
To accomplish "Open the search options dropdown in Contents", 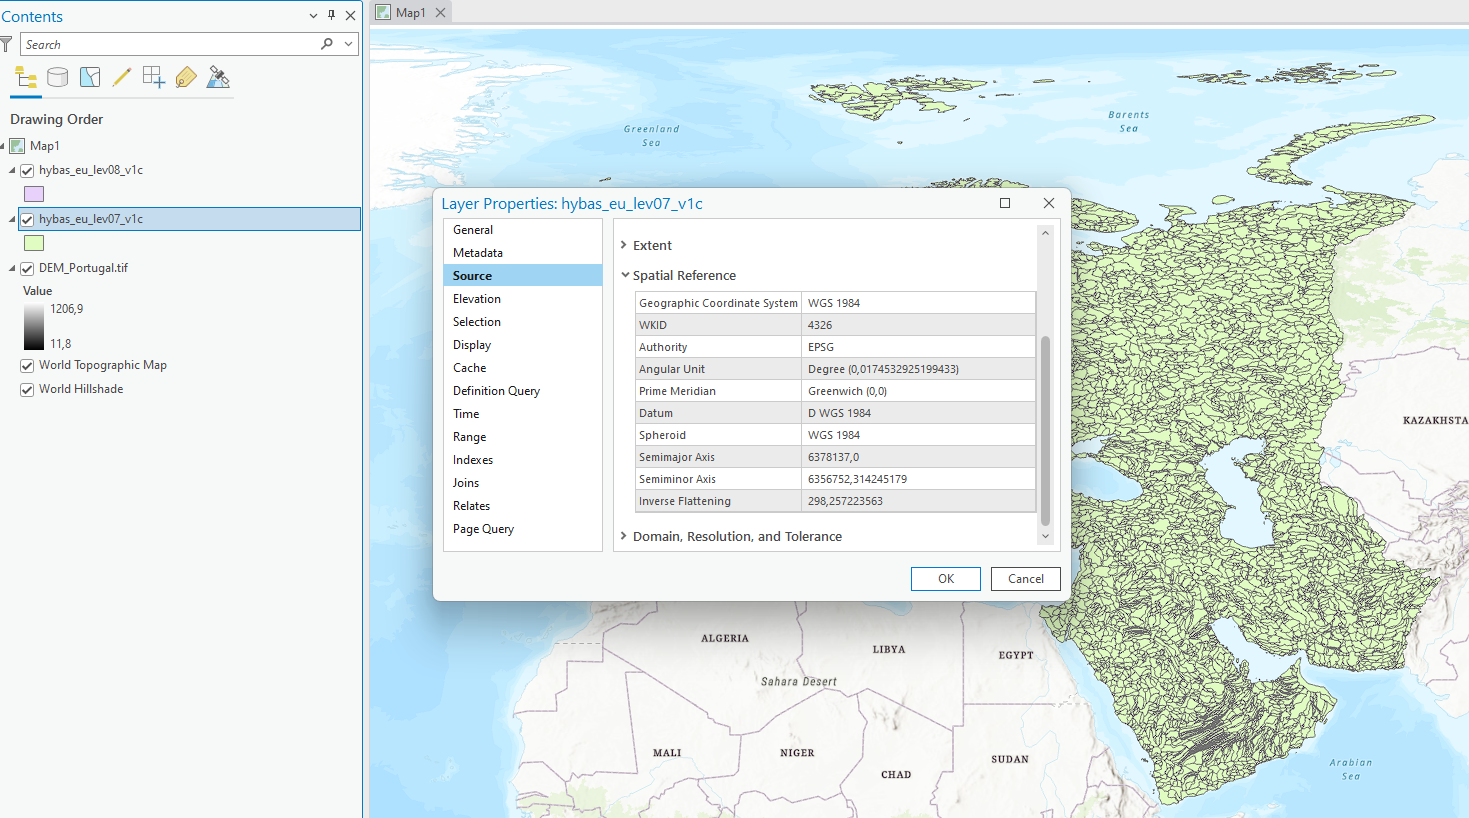I will pos(347,44).
